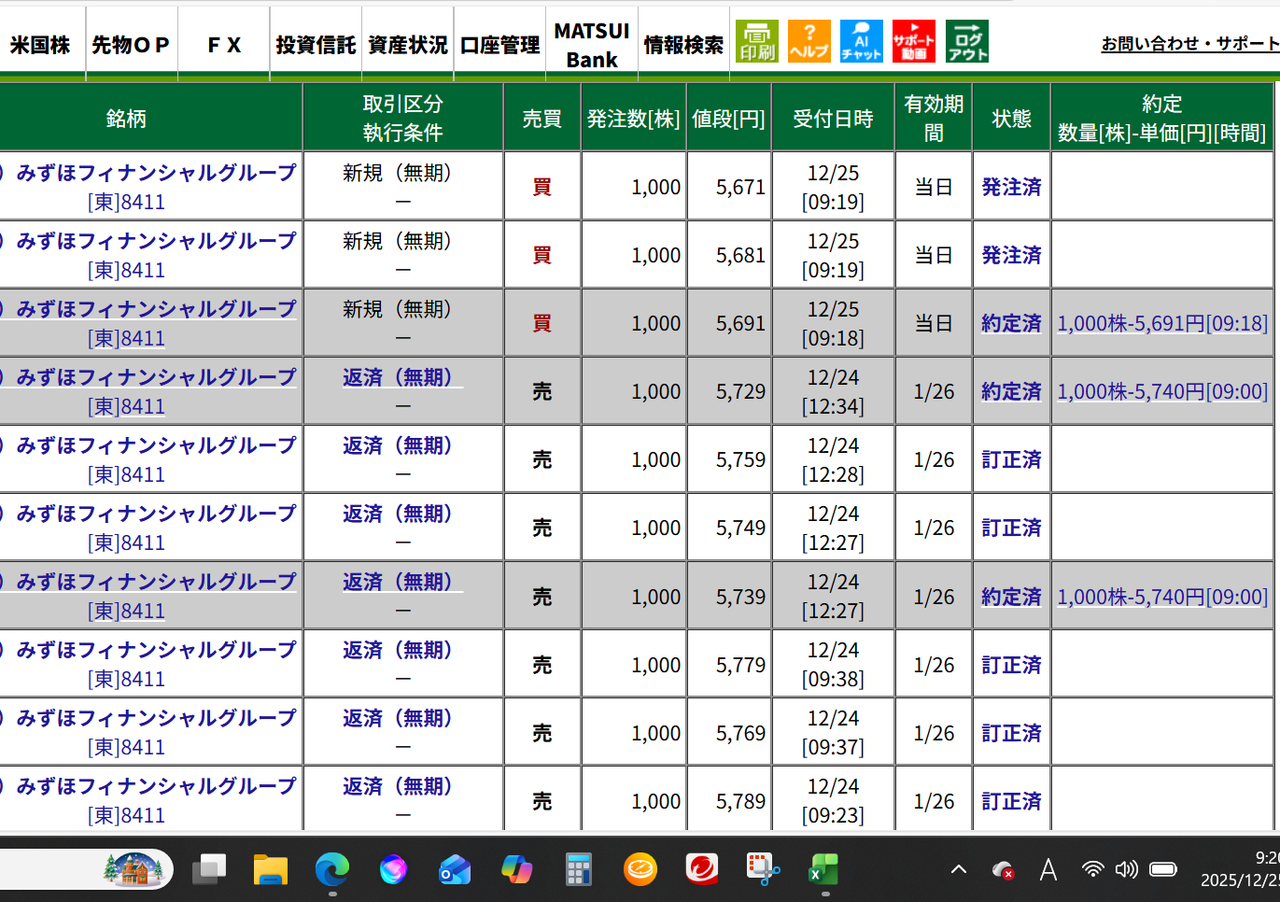Open the 約定済 status link of the 5,691 order

1011,322
